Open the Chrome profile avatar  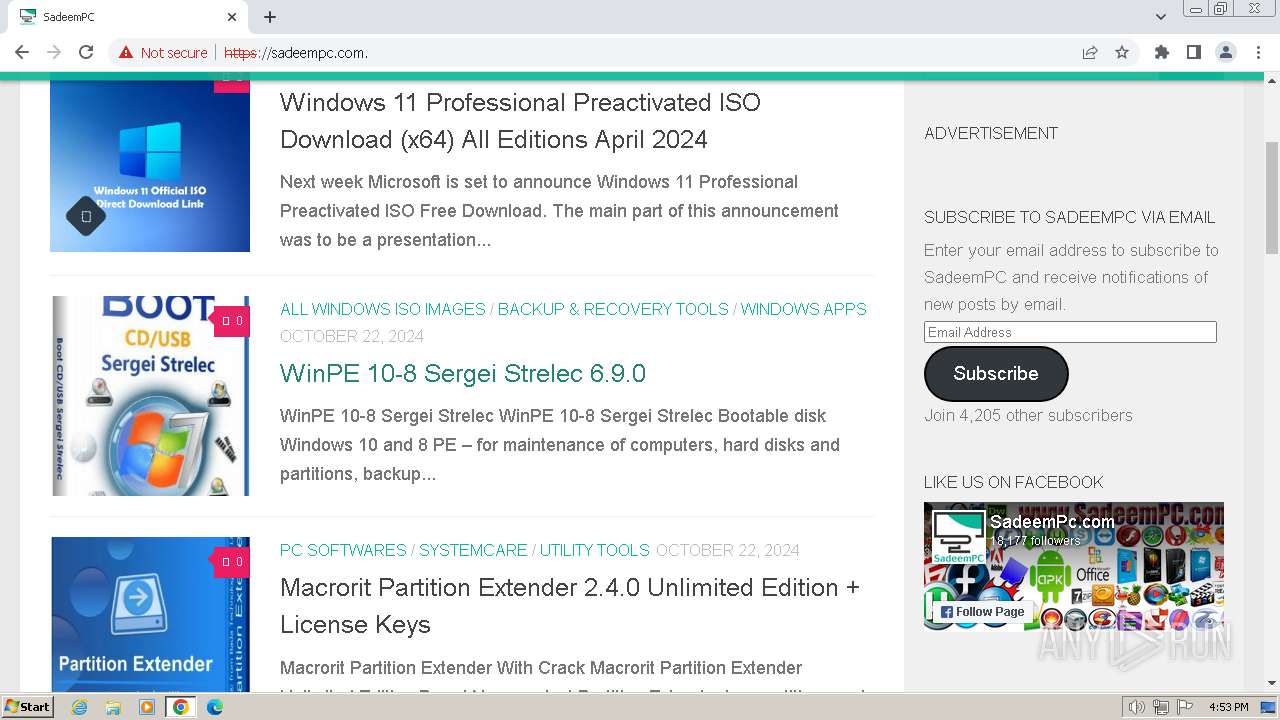1226,52
